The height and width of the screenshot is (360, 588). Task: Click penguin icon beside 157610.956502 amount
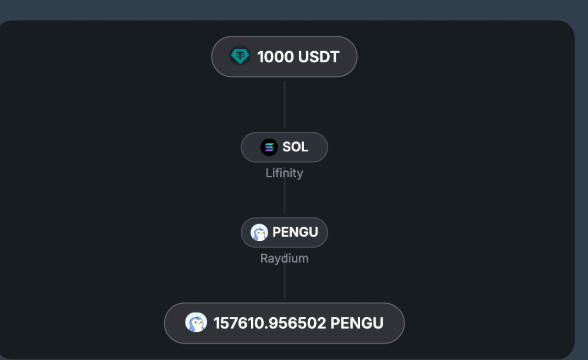[196, 322]
